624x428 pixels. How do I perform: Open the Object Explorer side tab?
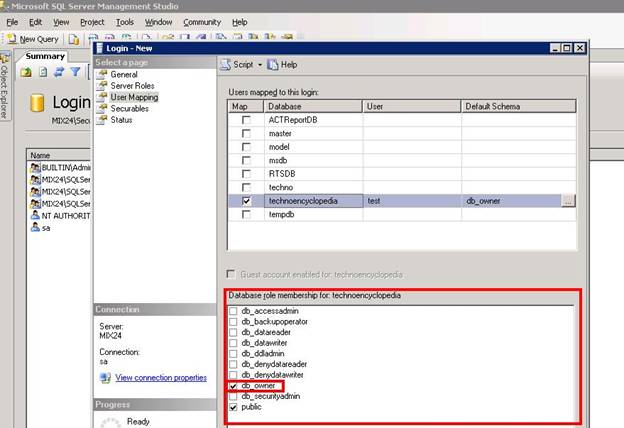(x=4, y=86)
